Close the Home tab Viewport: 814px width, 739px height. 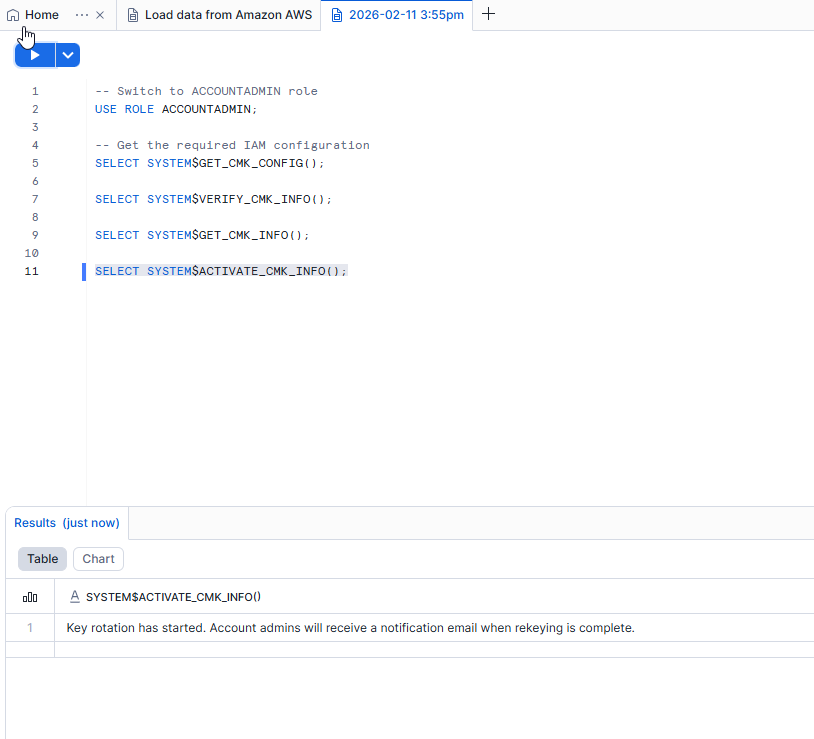[x=100, y=15]
